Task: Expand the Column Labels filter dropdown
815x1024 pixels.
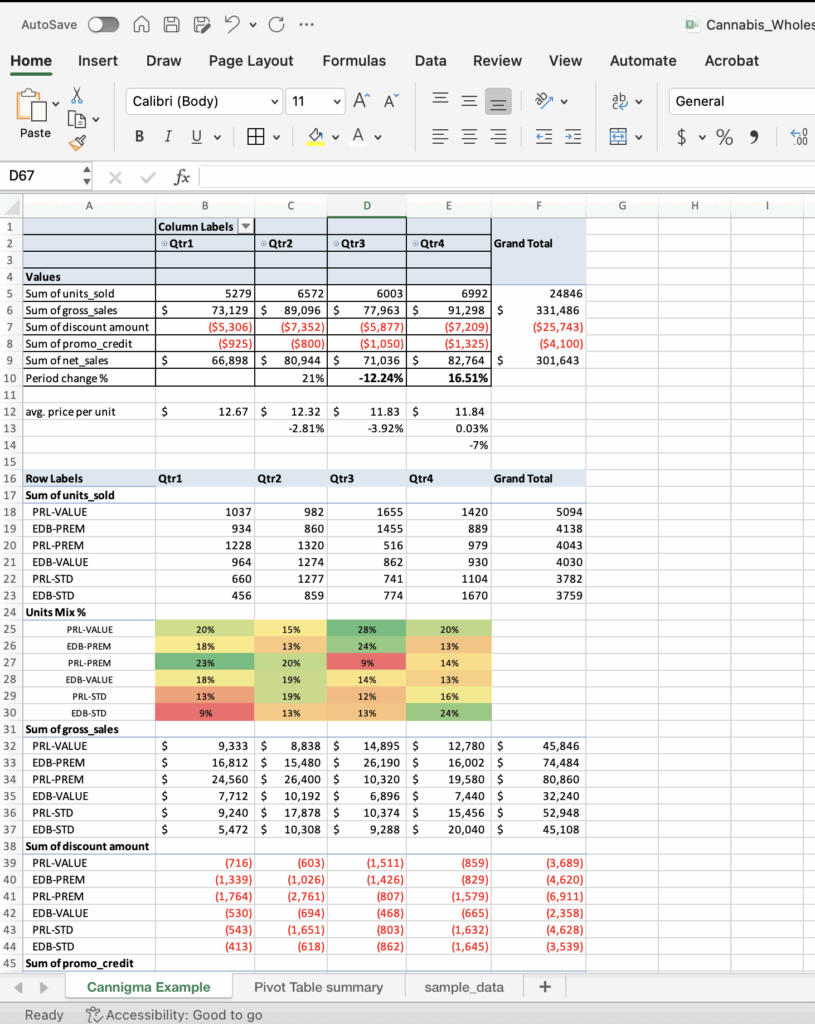Action: coord(246,227)
